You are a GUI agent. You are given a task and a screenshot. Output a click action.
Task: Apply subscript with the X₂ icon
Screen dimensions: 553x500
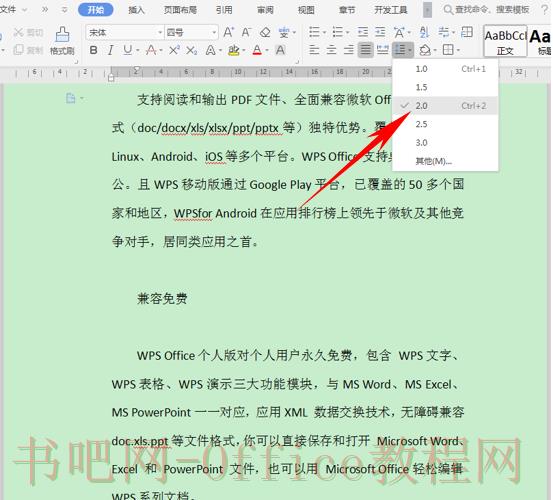coord(192,50)
